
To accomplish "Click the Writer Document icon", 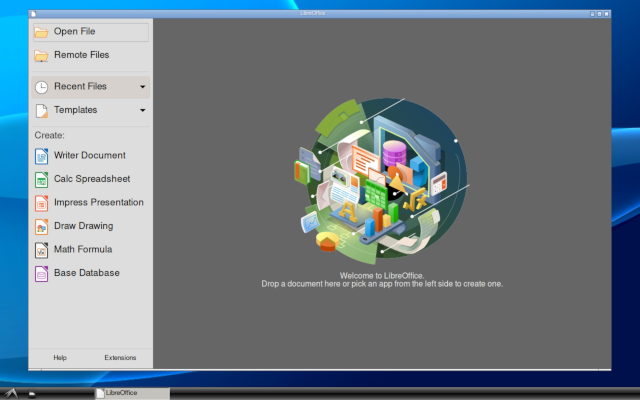I will (x=41, y=156).
